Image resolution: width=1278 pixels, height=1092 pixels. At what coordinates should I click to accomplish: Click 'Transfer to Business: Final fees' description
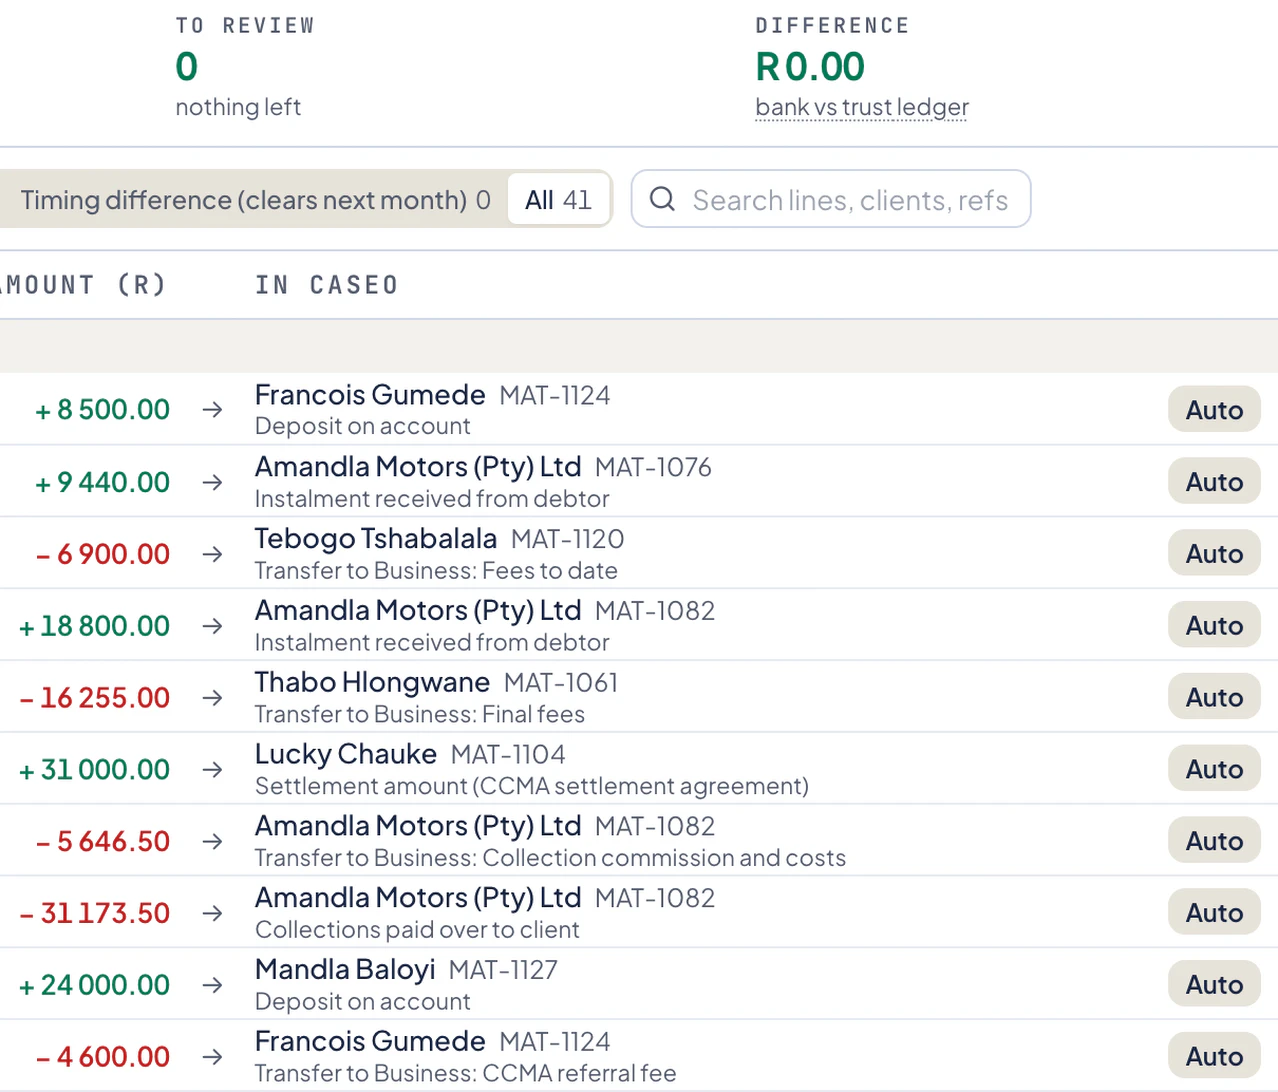pos(420,714)
